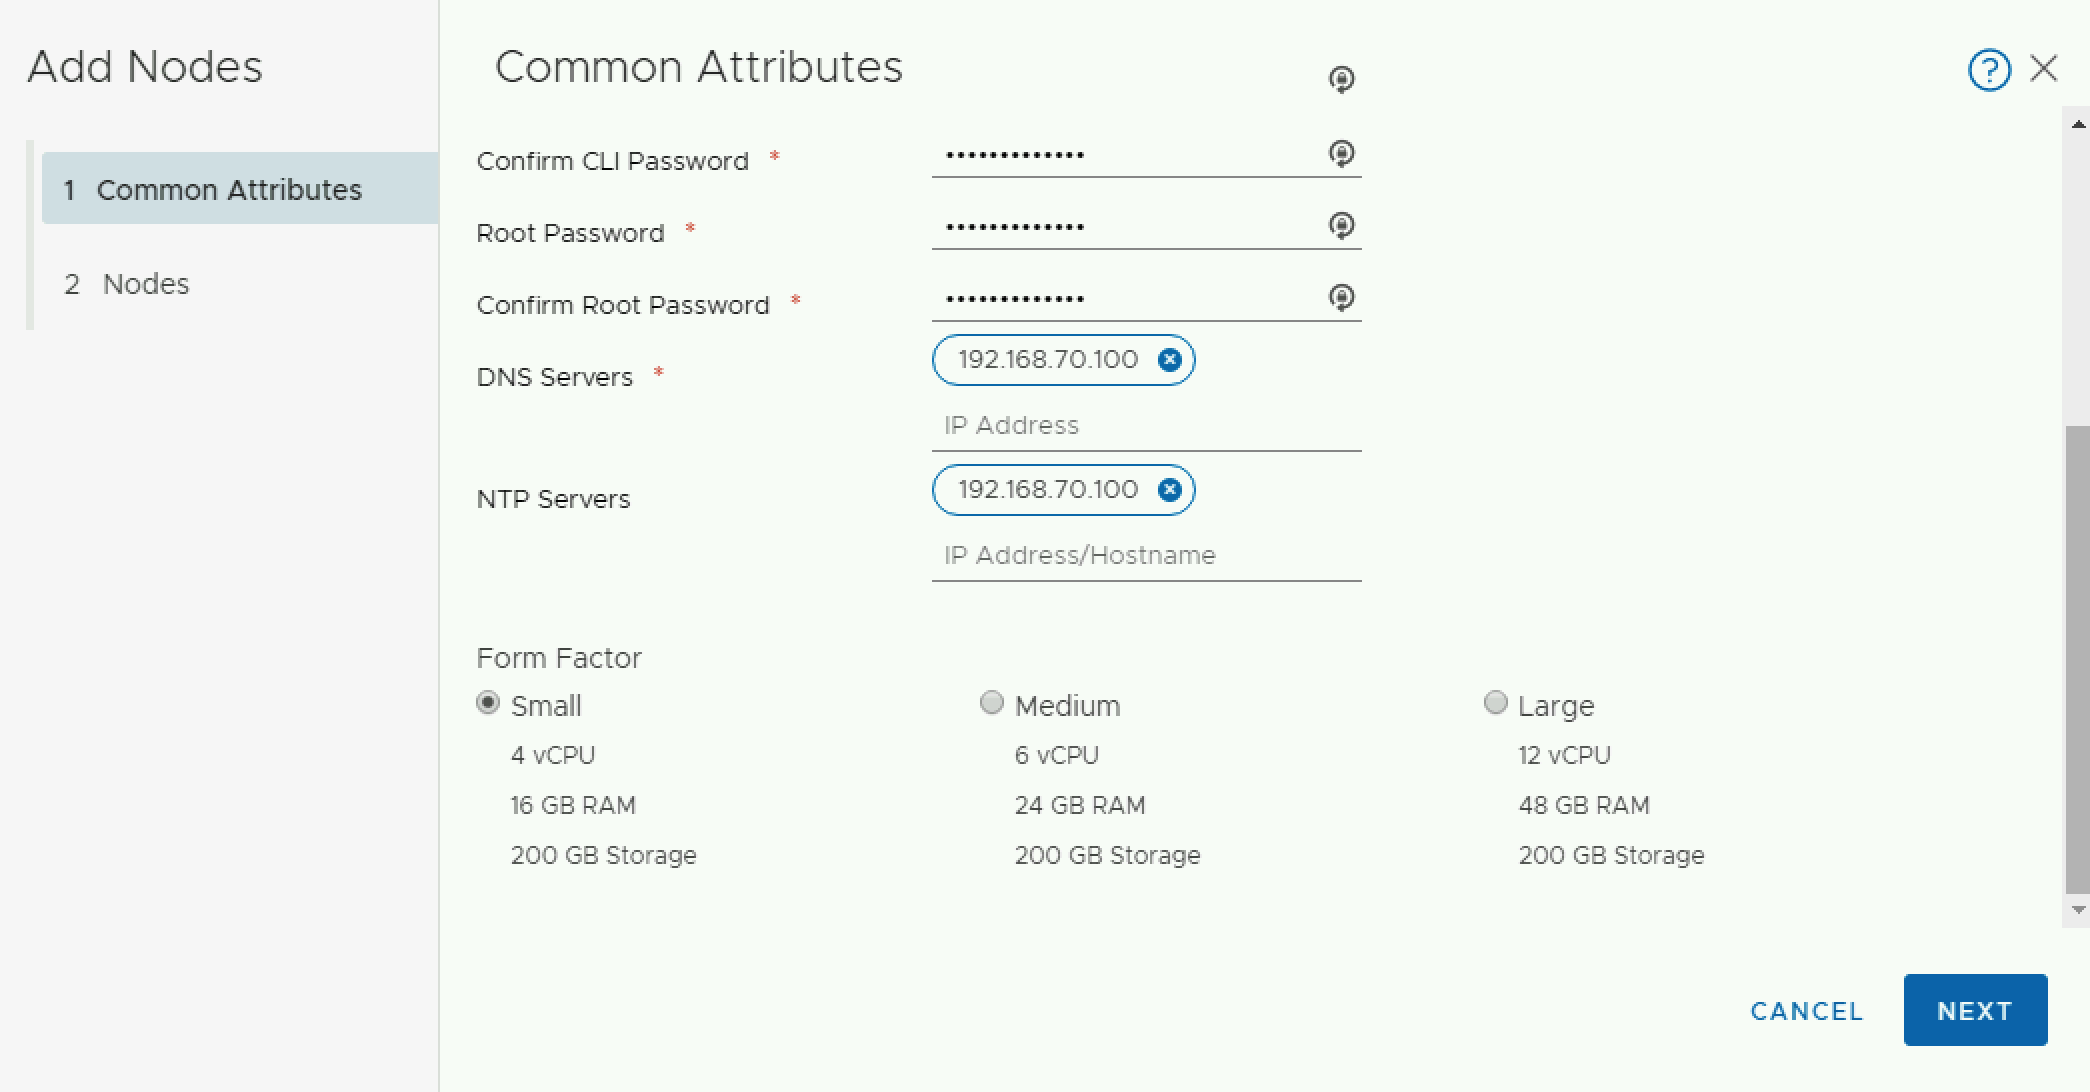The height and width of the screenshot is (1092, 2090).
Task: Choose the Medium form factor
Action: coord(992,704)
